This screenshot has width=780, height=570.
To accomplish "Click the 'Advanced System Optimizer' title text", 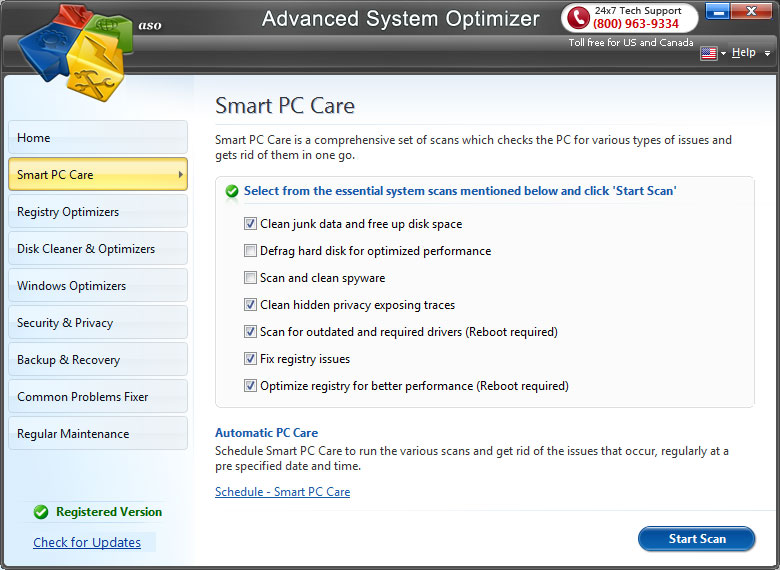I will [x=400, y=19].
